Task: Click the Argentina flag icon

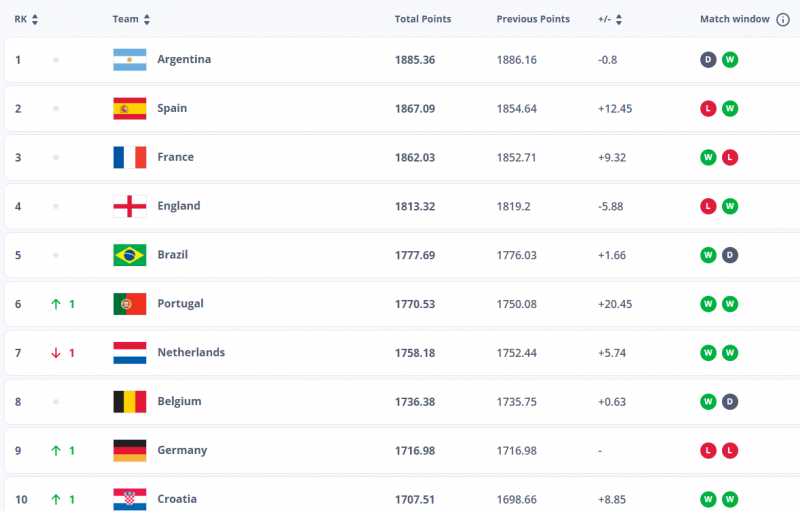Action: [130, 60]
